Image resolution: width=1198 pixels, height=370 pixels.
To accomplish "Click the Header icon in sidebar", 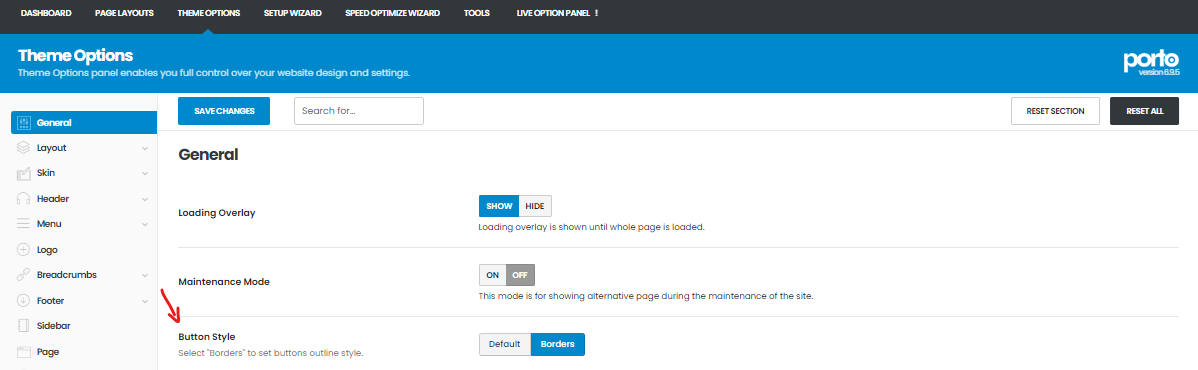I will click(23, 199).
